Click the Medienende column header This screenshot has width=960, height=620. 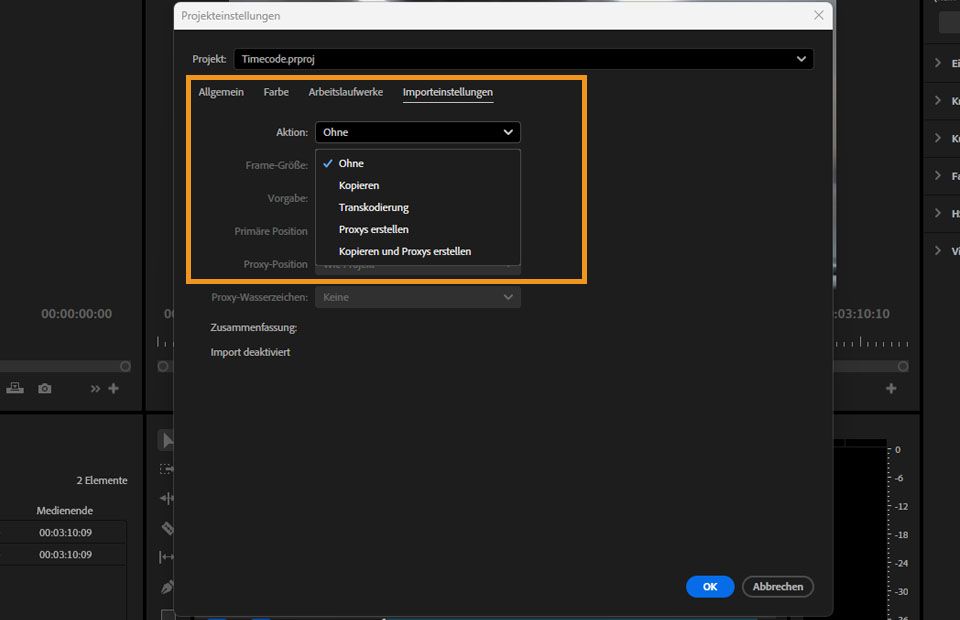point(64,510)
